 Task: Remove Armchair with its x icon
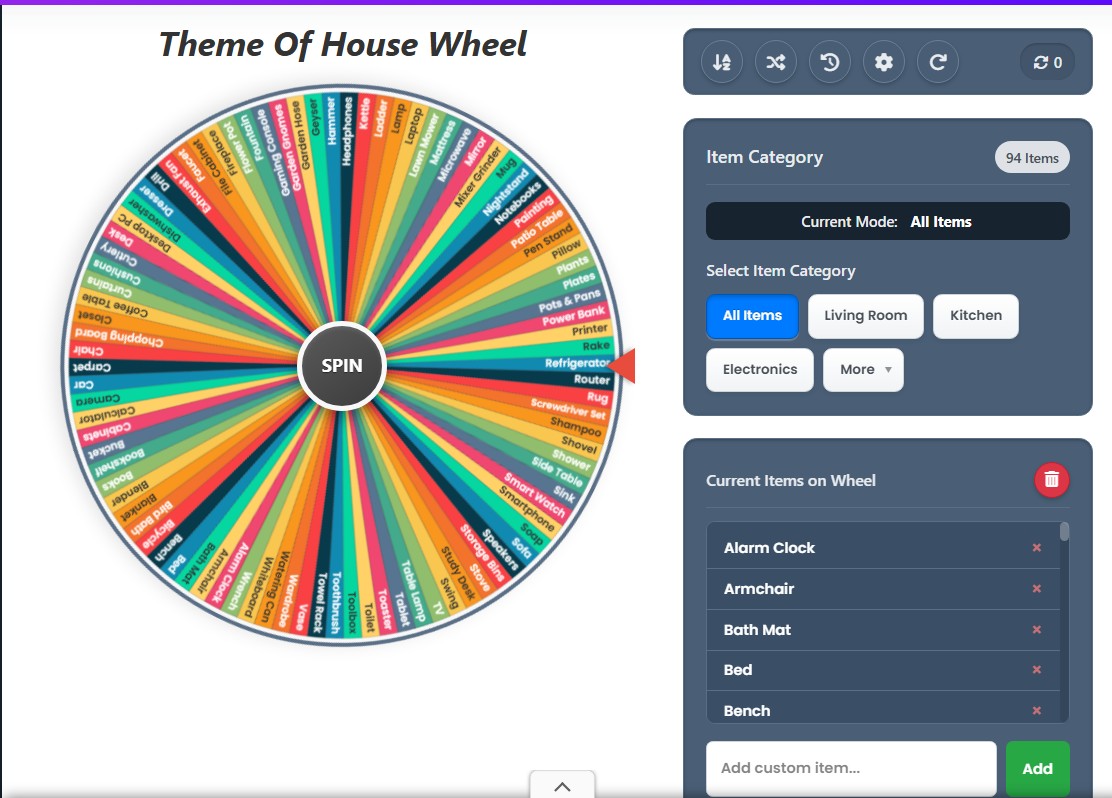pyautogui.click(x=1037, y=589)
